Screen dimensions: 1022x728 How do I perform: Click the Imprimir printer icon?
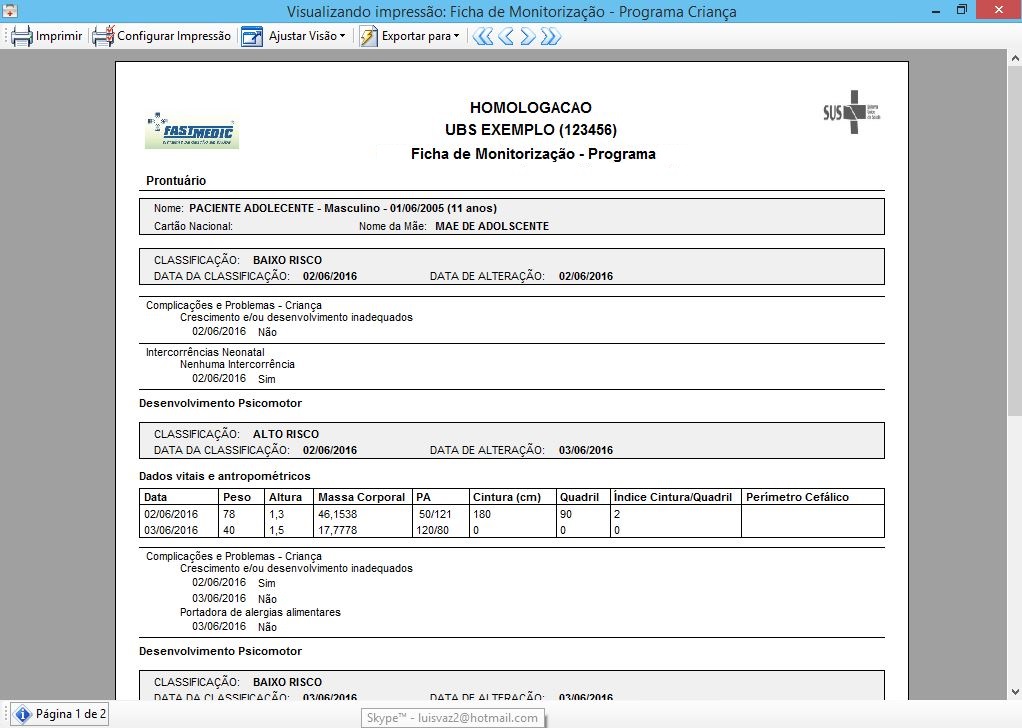pos(22,36)
